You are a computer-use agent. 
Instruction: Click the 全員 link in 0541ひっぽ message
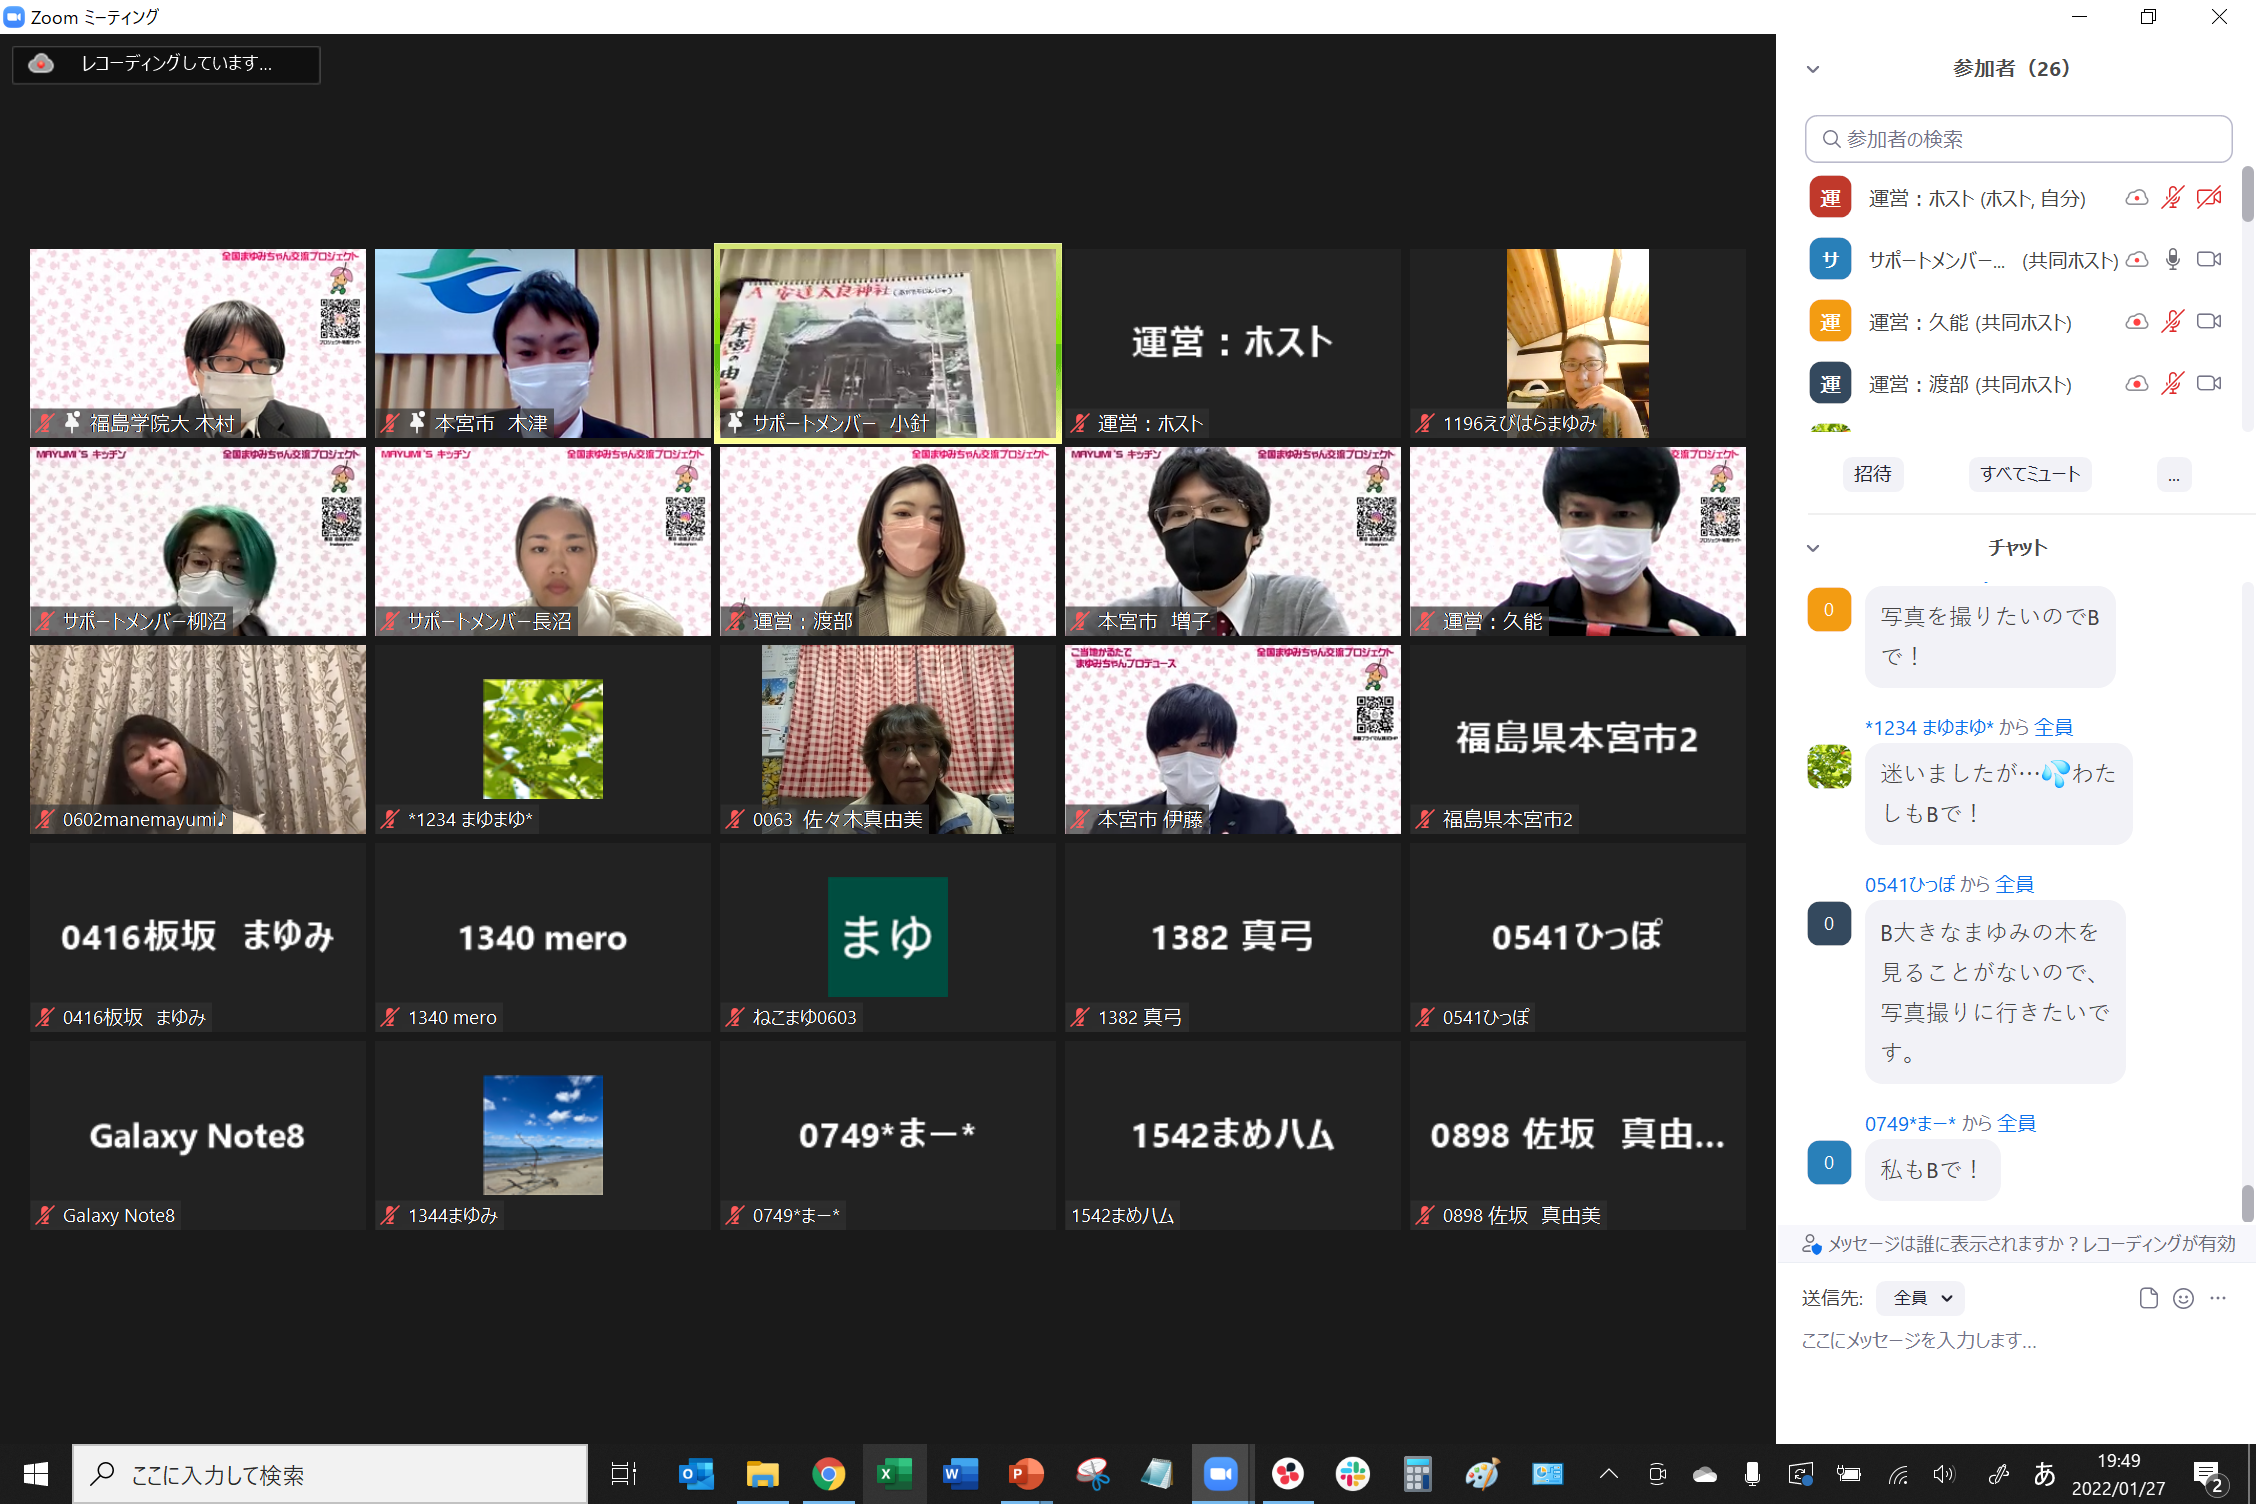[2014, 884]
